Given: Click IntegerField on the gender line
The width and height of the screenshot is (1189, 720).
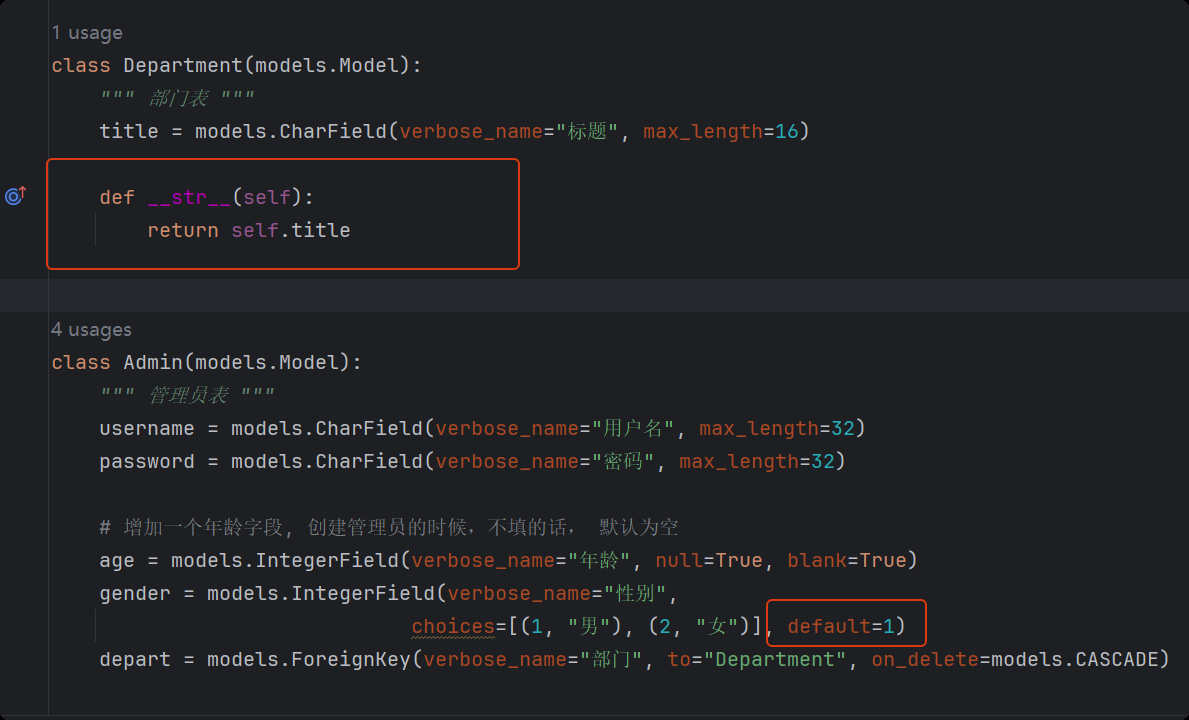Looking at the screenshot, I should [362, 593].
